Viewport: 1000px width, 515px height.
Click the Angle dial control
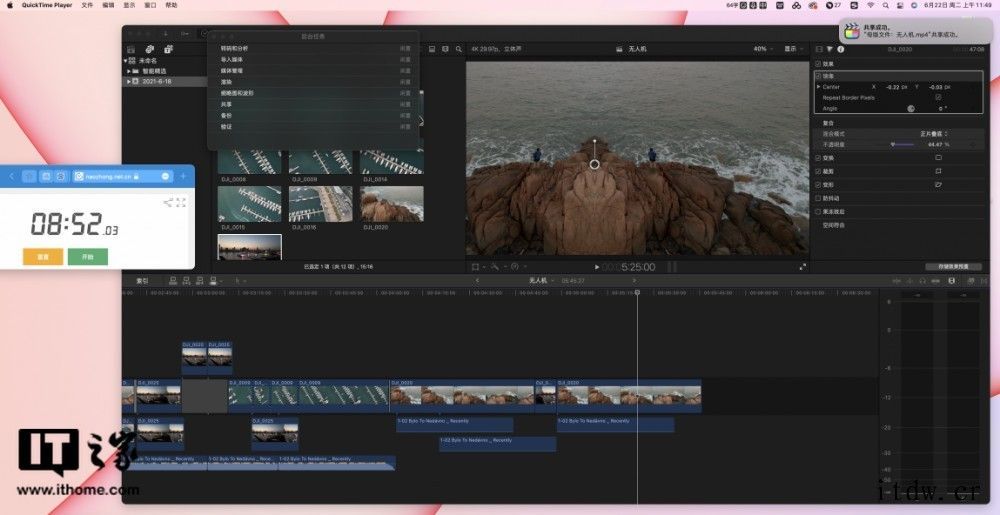tap(911, 108)
